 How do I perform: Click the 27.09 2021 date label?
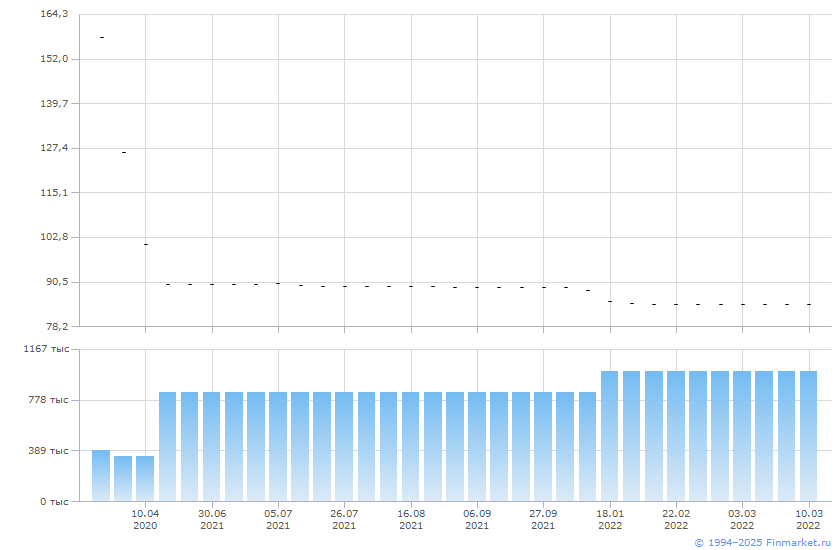tap(543, 519)
